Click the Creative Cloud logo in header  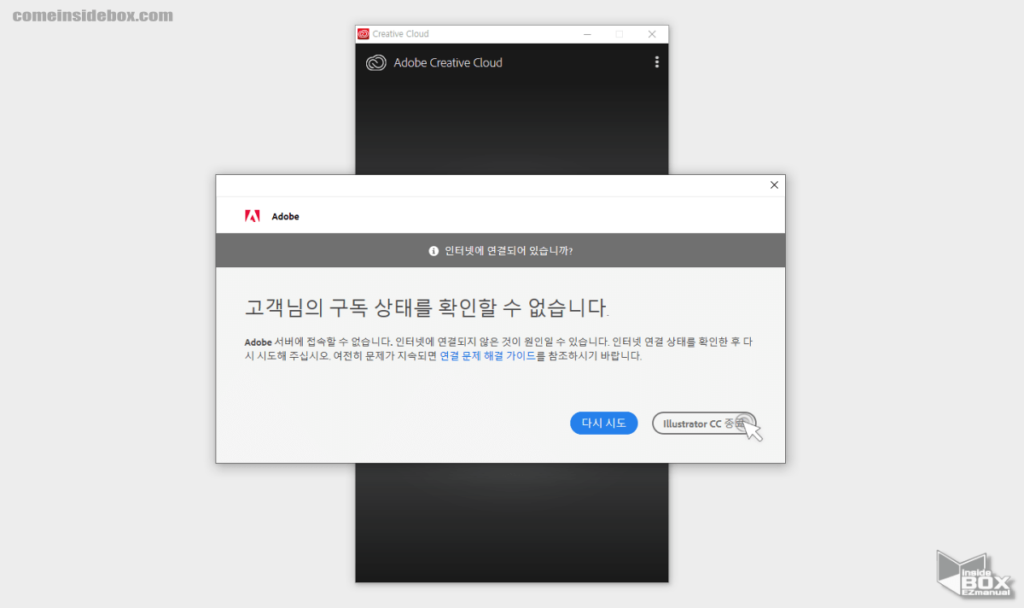(376, 63)
